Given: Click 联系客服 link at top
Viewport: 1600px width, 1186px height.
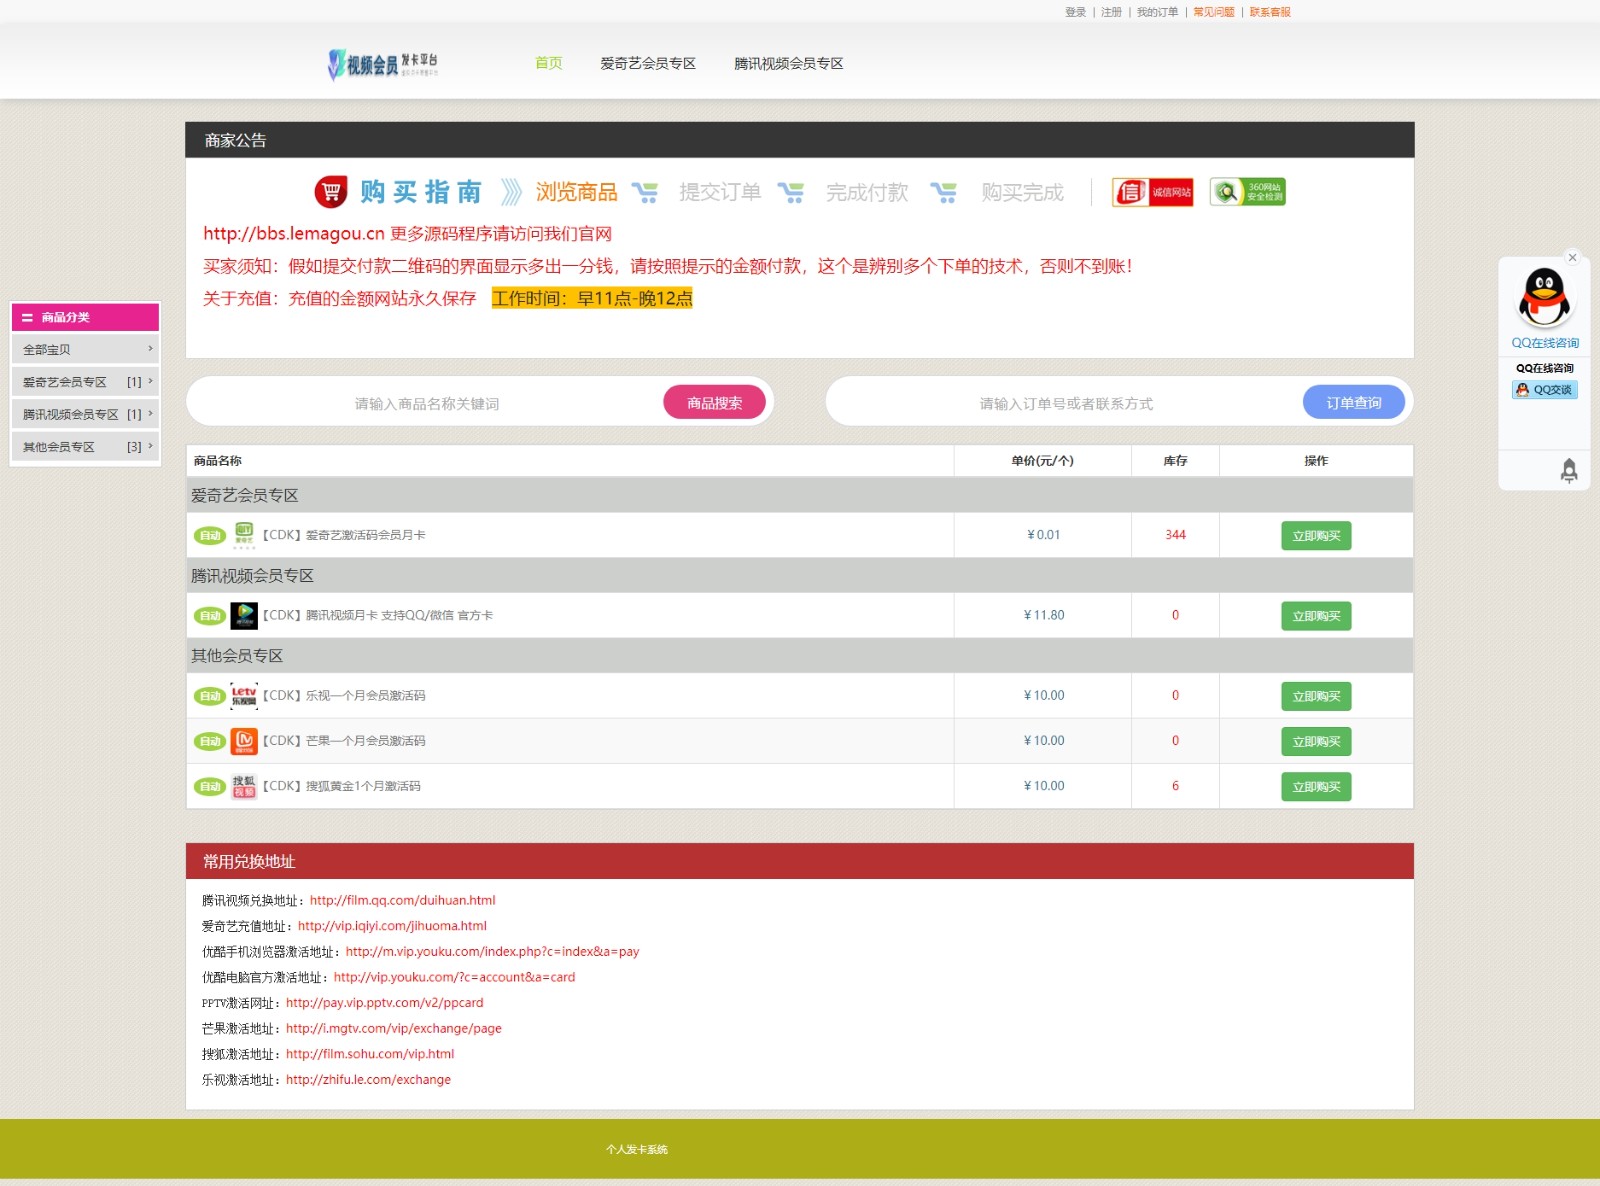Looking at the screenshot, I should point(1270,12).
